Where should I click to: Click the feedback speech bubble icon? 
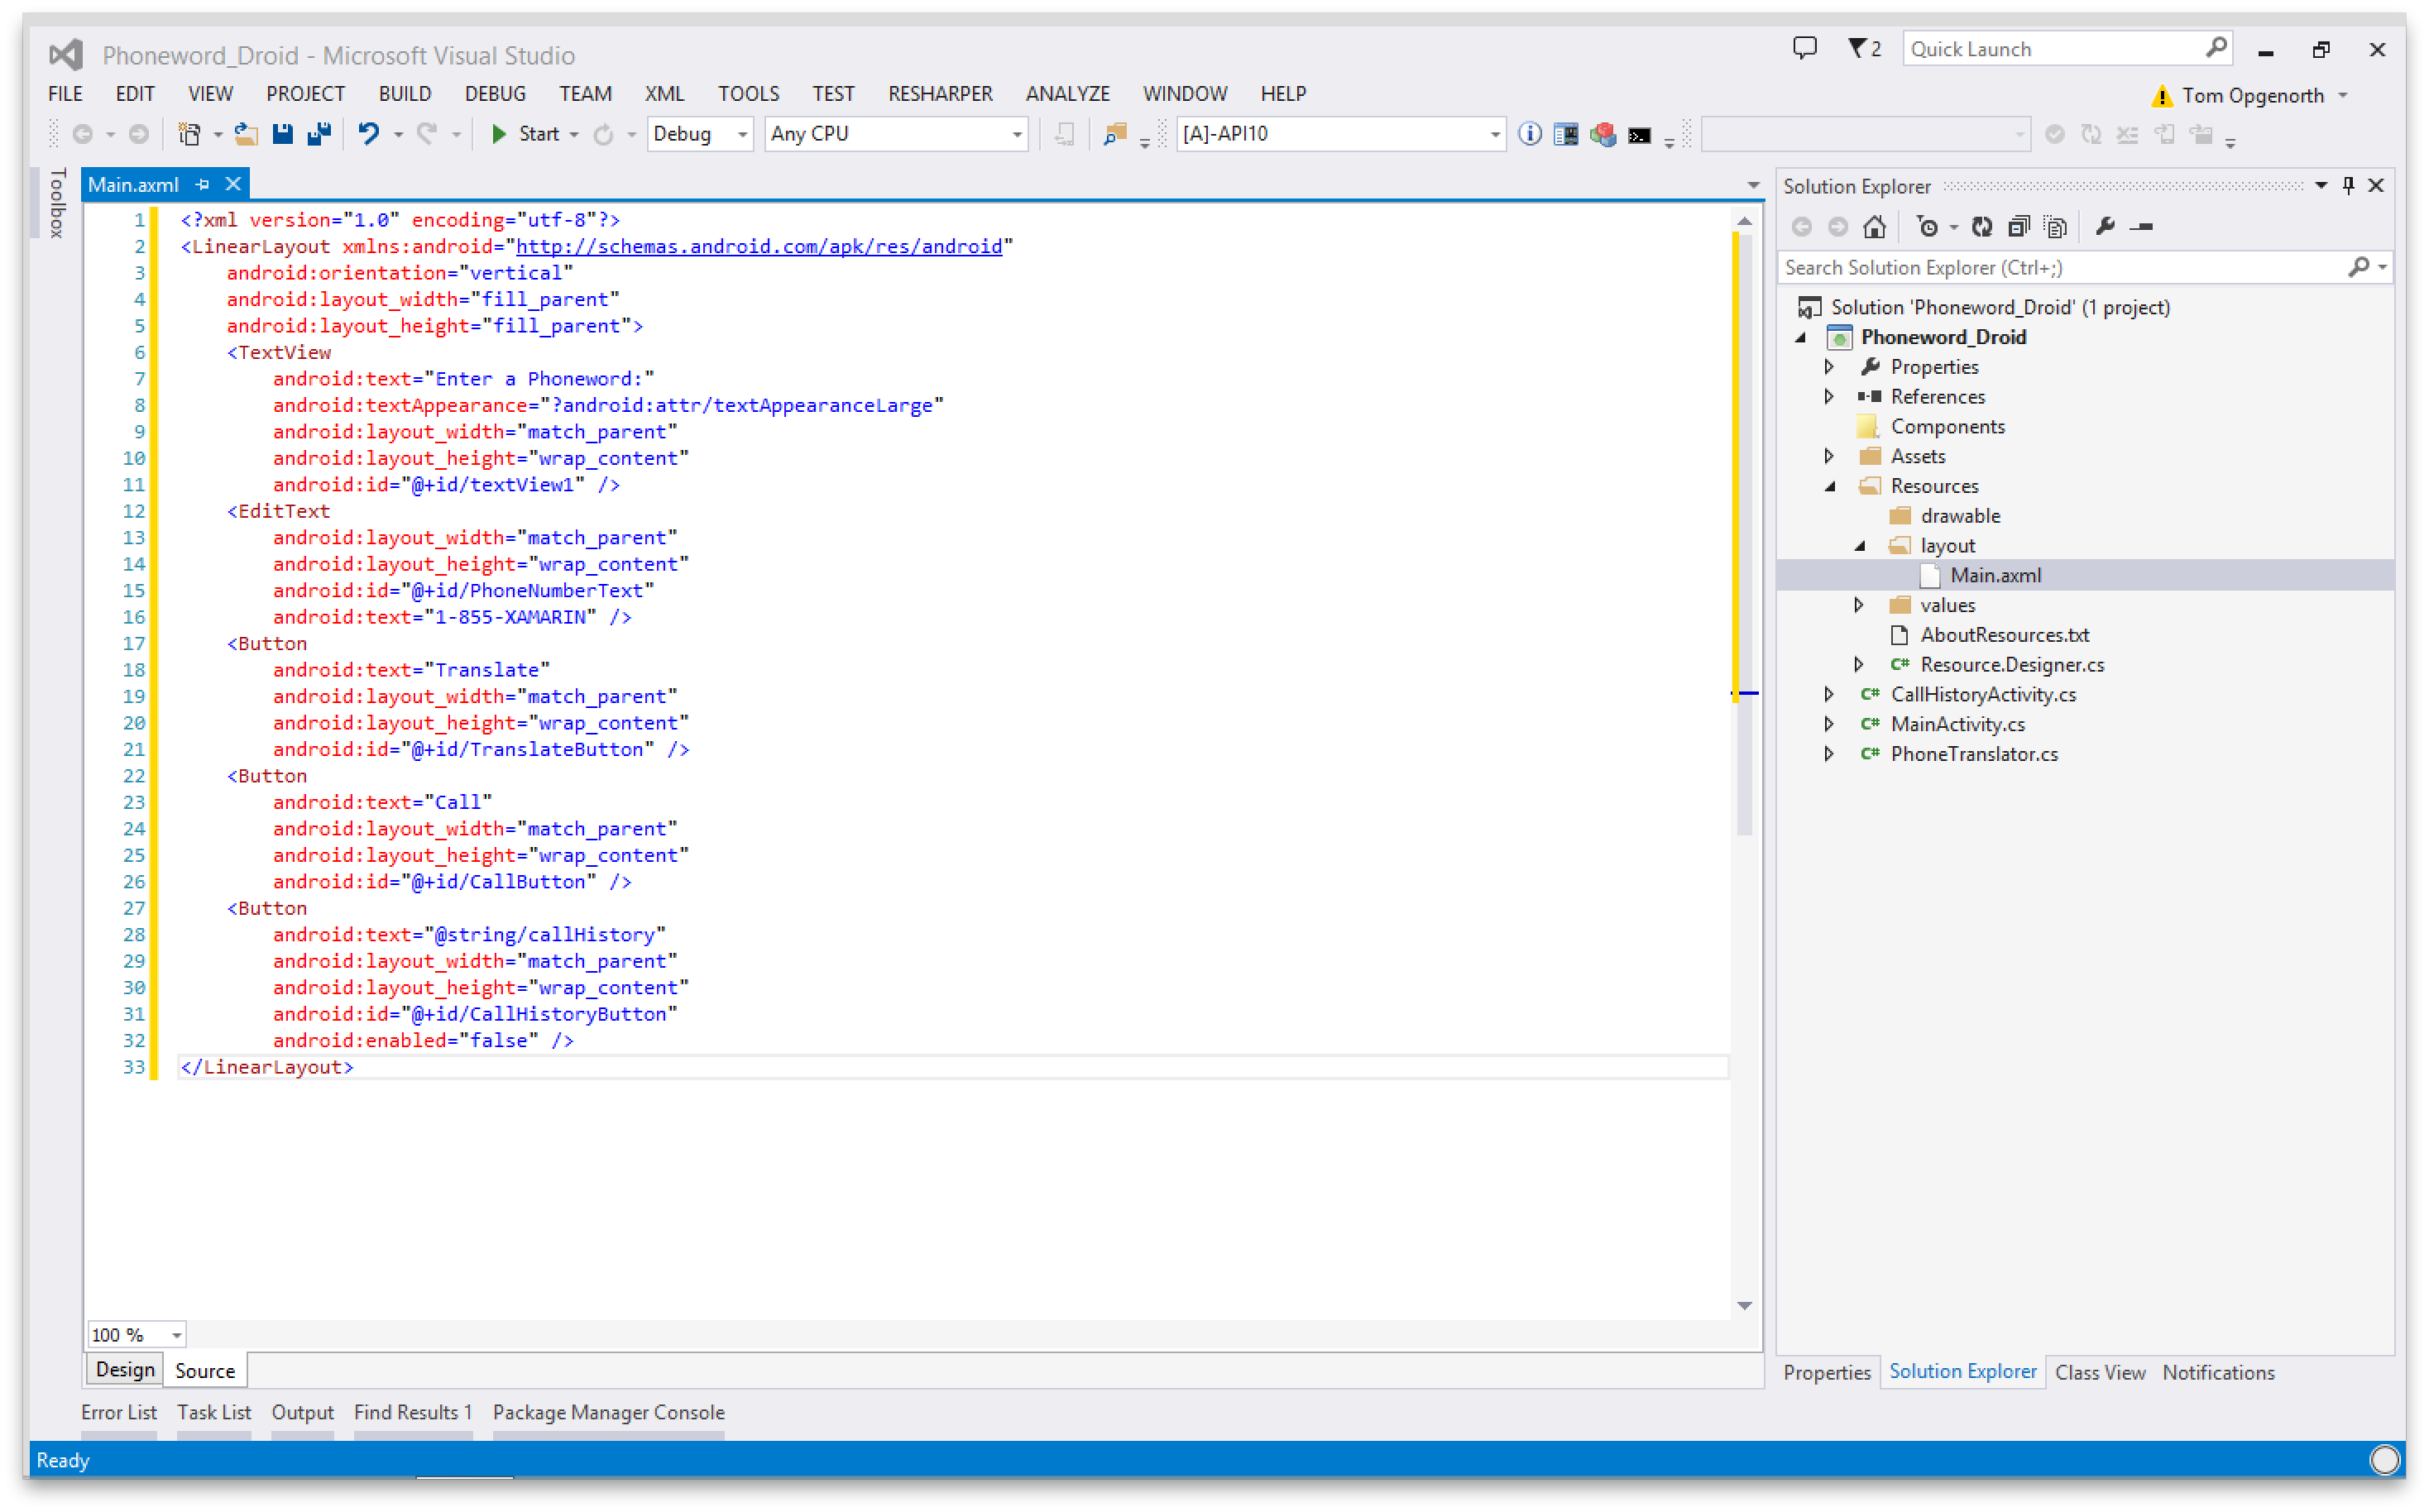[1804, 48]
